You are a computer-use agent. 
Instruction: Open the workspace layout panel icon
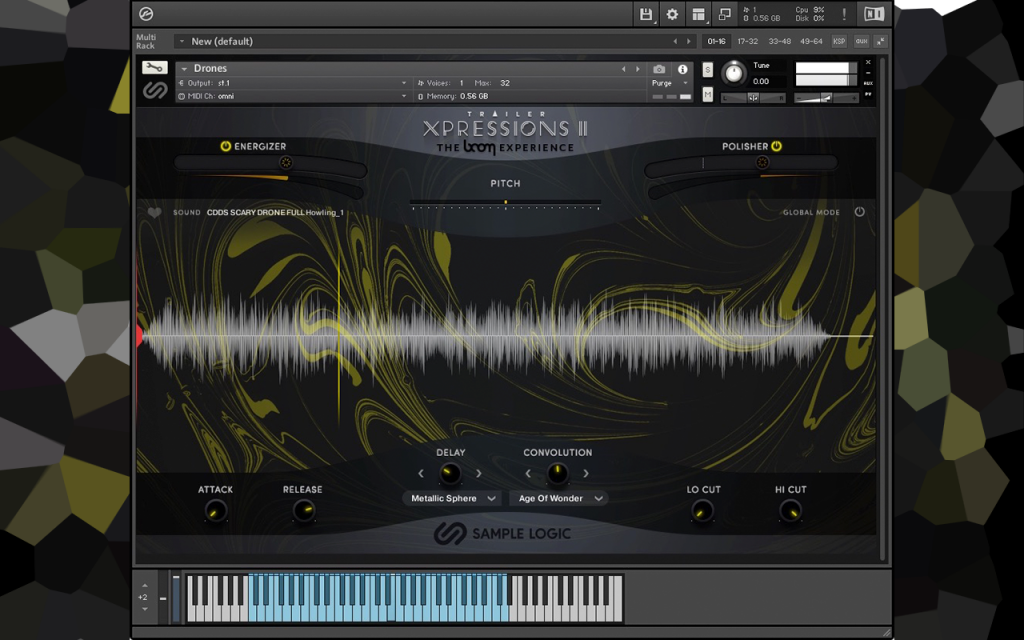(x=698, y=14)
